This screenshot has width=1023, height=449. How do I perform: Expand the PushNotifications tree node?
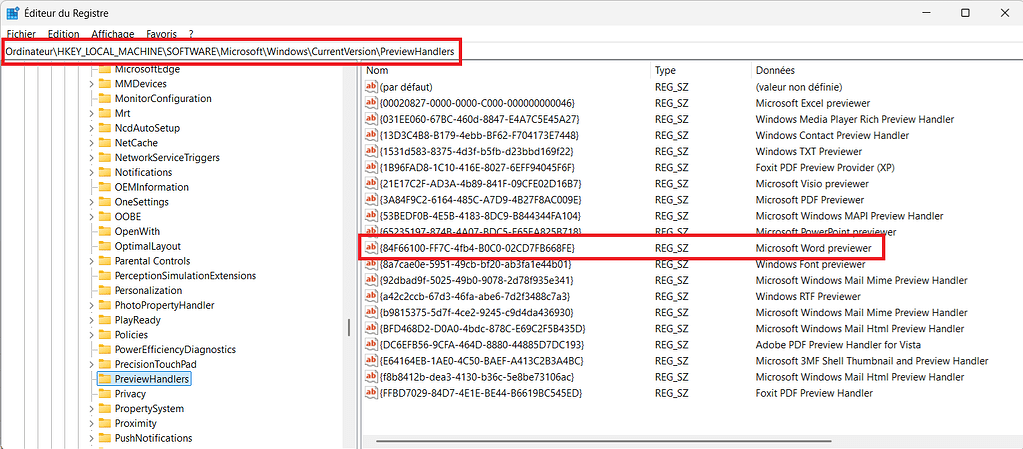click(x=91, y=438)
